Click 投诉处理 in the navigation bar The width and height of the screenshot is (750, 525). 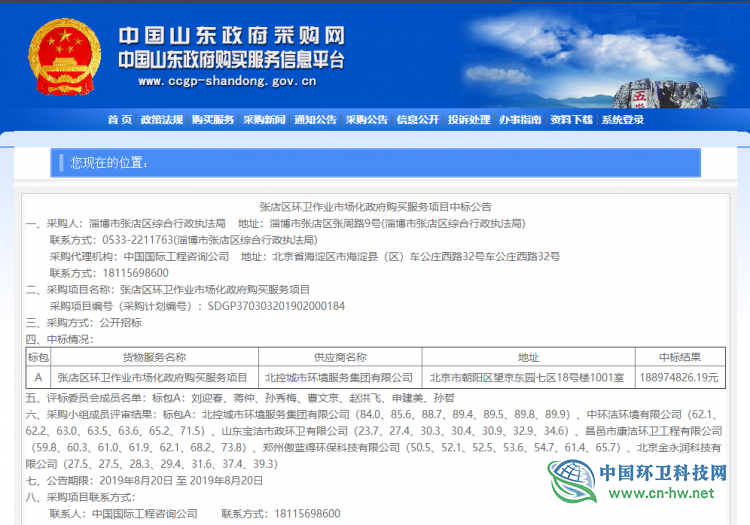tap(469, 120)
